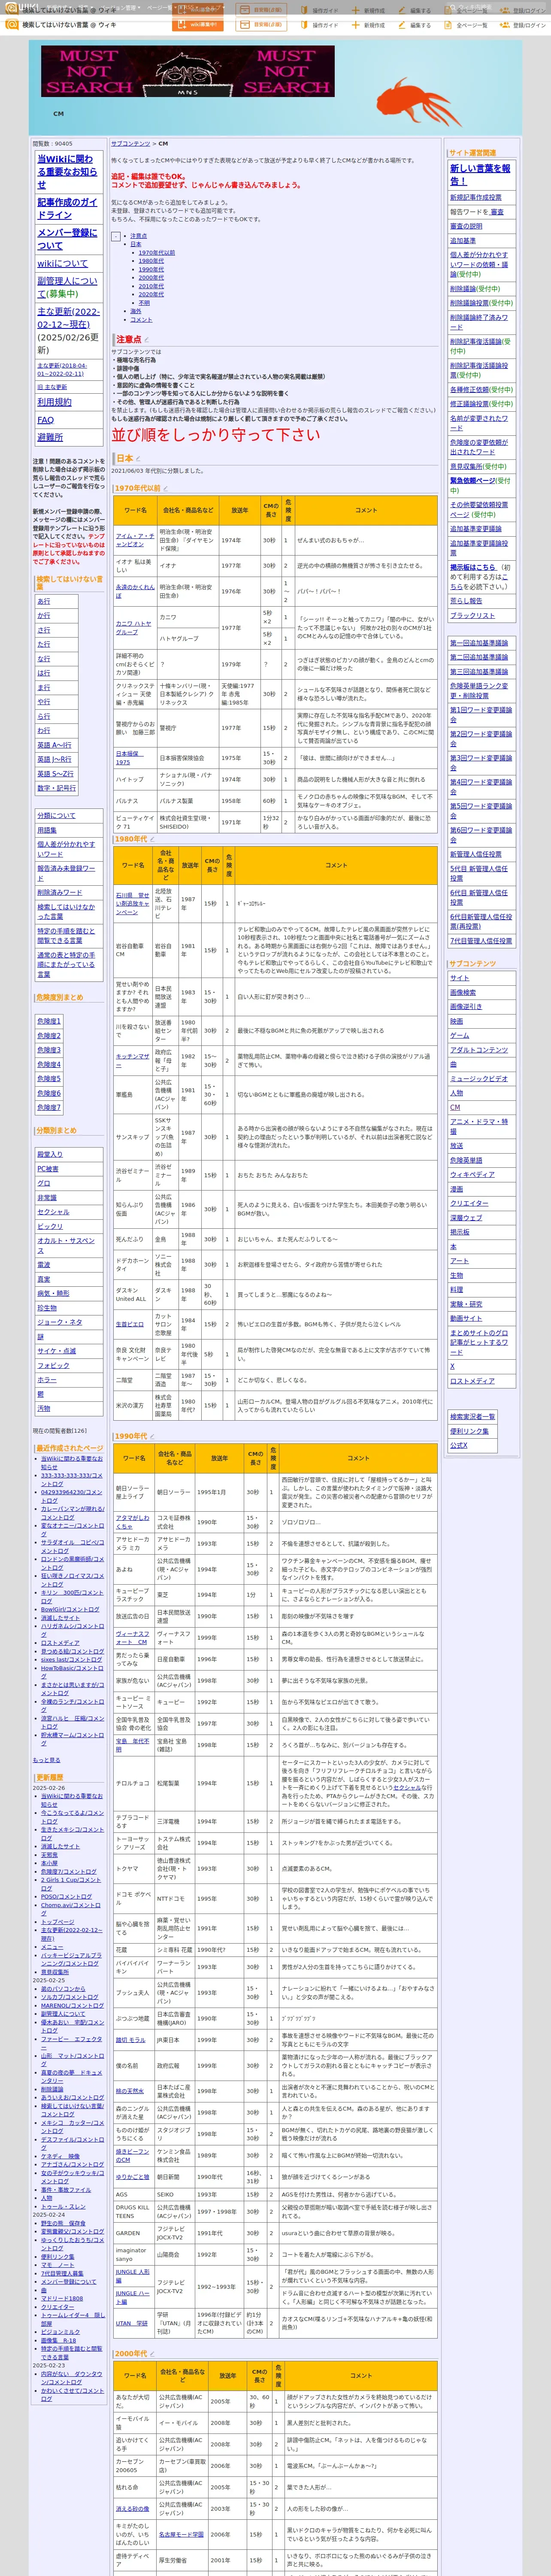Viewport: 551px width, 2576px height.
Task: Click 新規作成 plus icon in toolbar
Action: coord(357,25)
